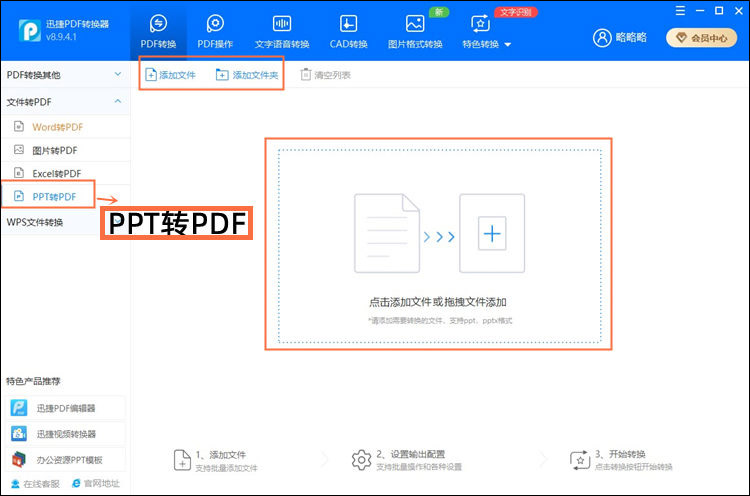Click the 添加文件夹 button
This screenshot has width=750, height=496.
point(247,75)
